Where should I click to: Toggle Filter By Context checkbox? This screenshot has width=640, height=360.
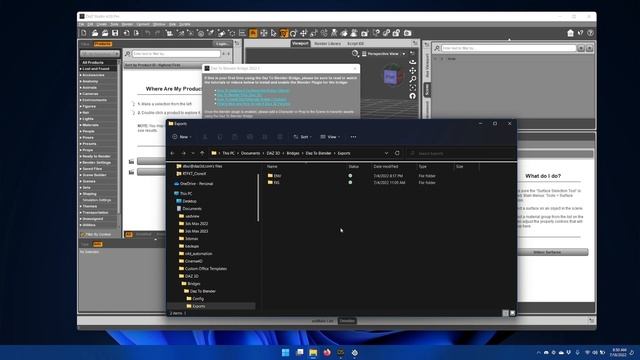83,235
